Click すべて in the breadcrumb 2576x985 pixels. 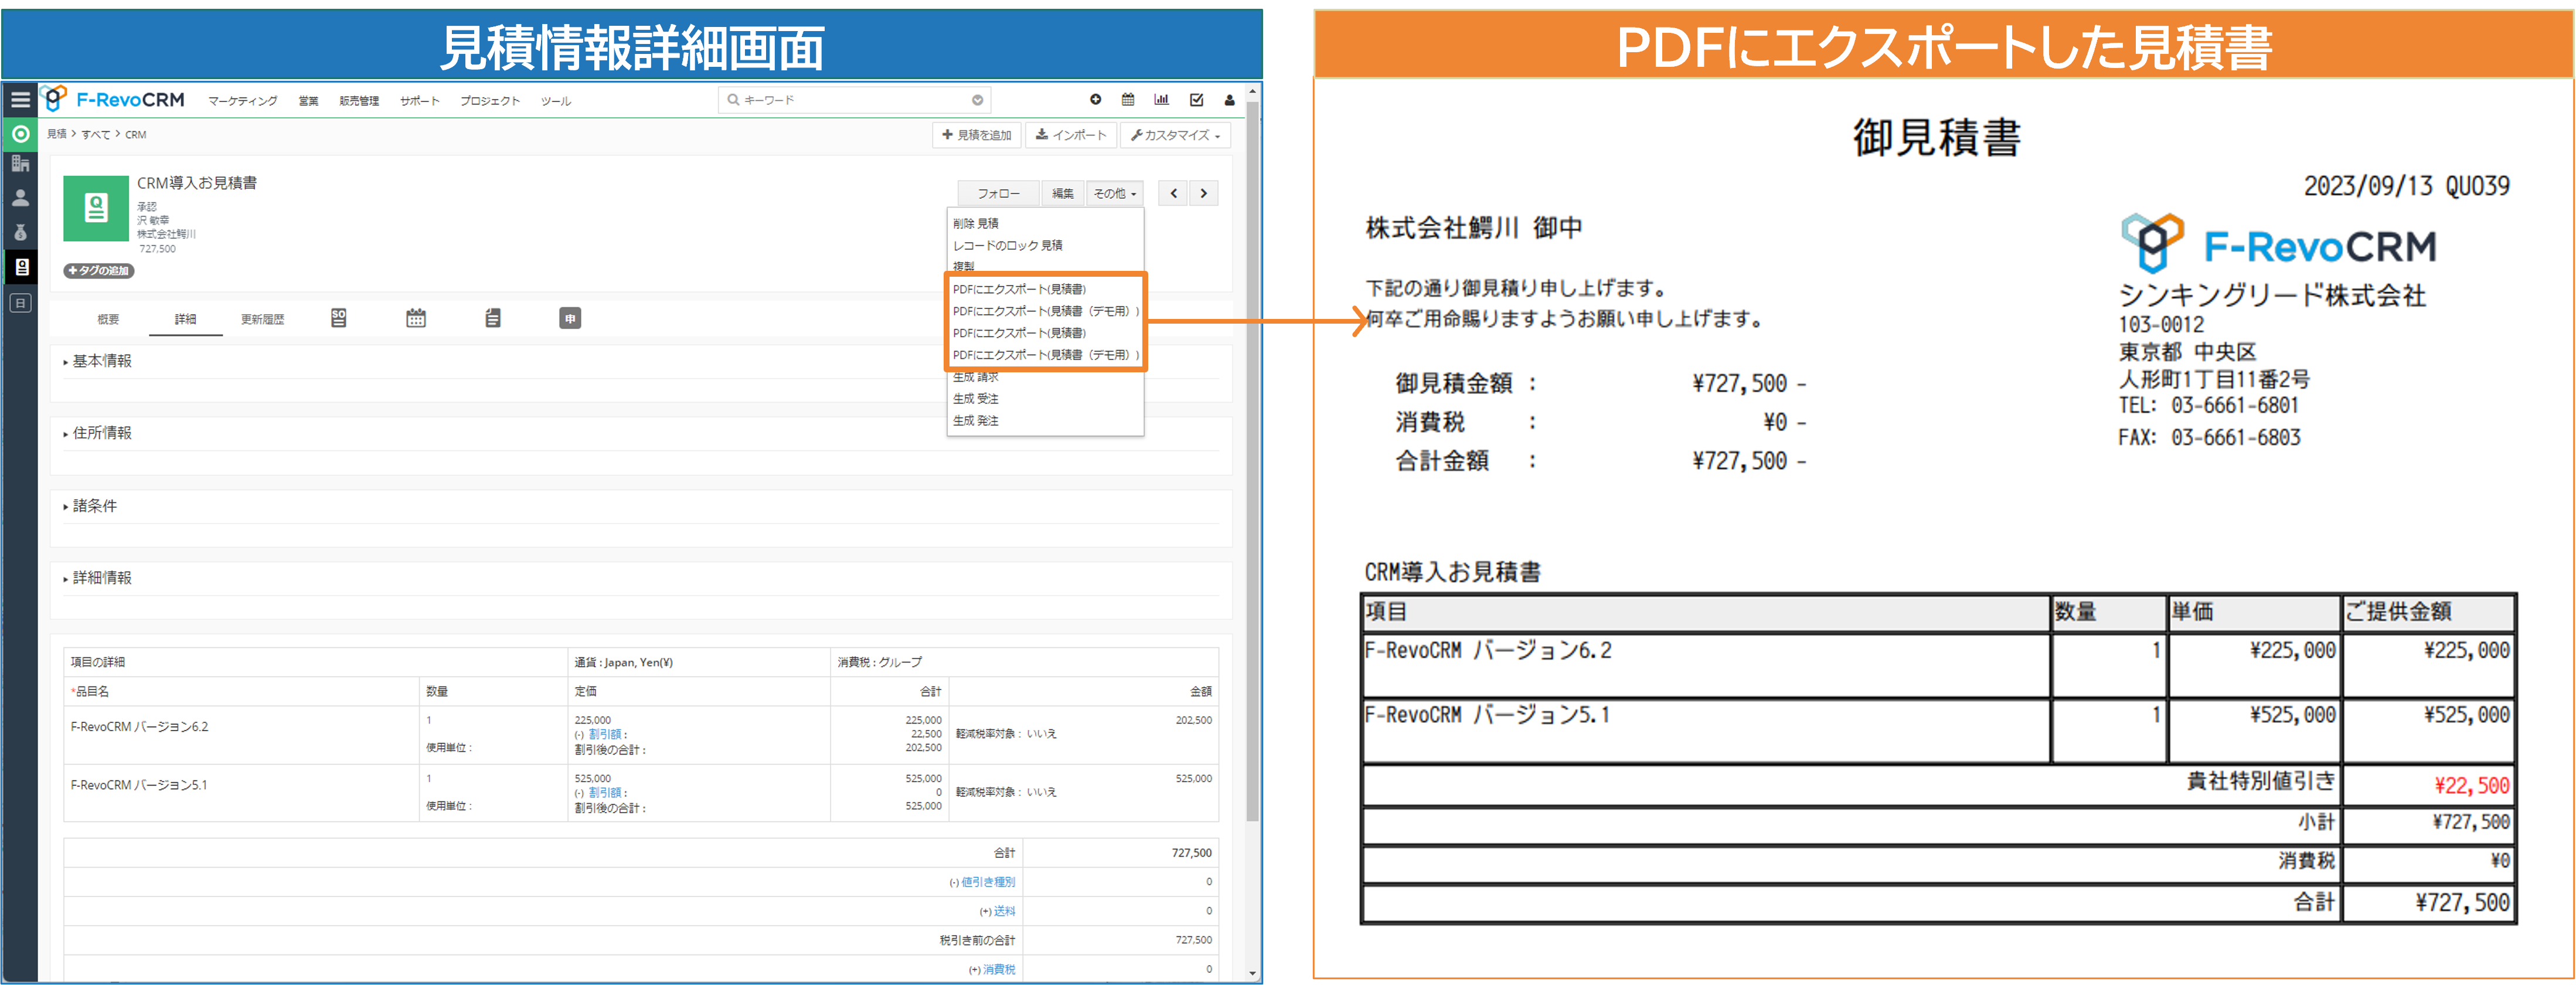96,134
